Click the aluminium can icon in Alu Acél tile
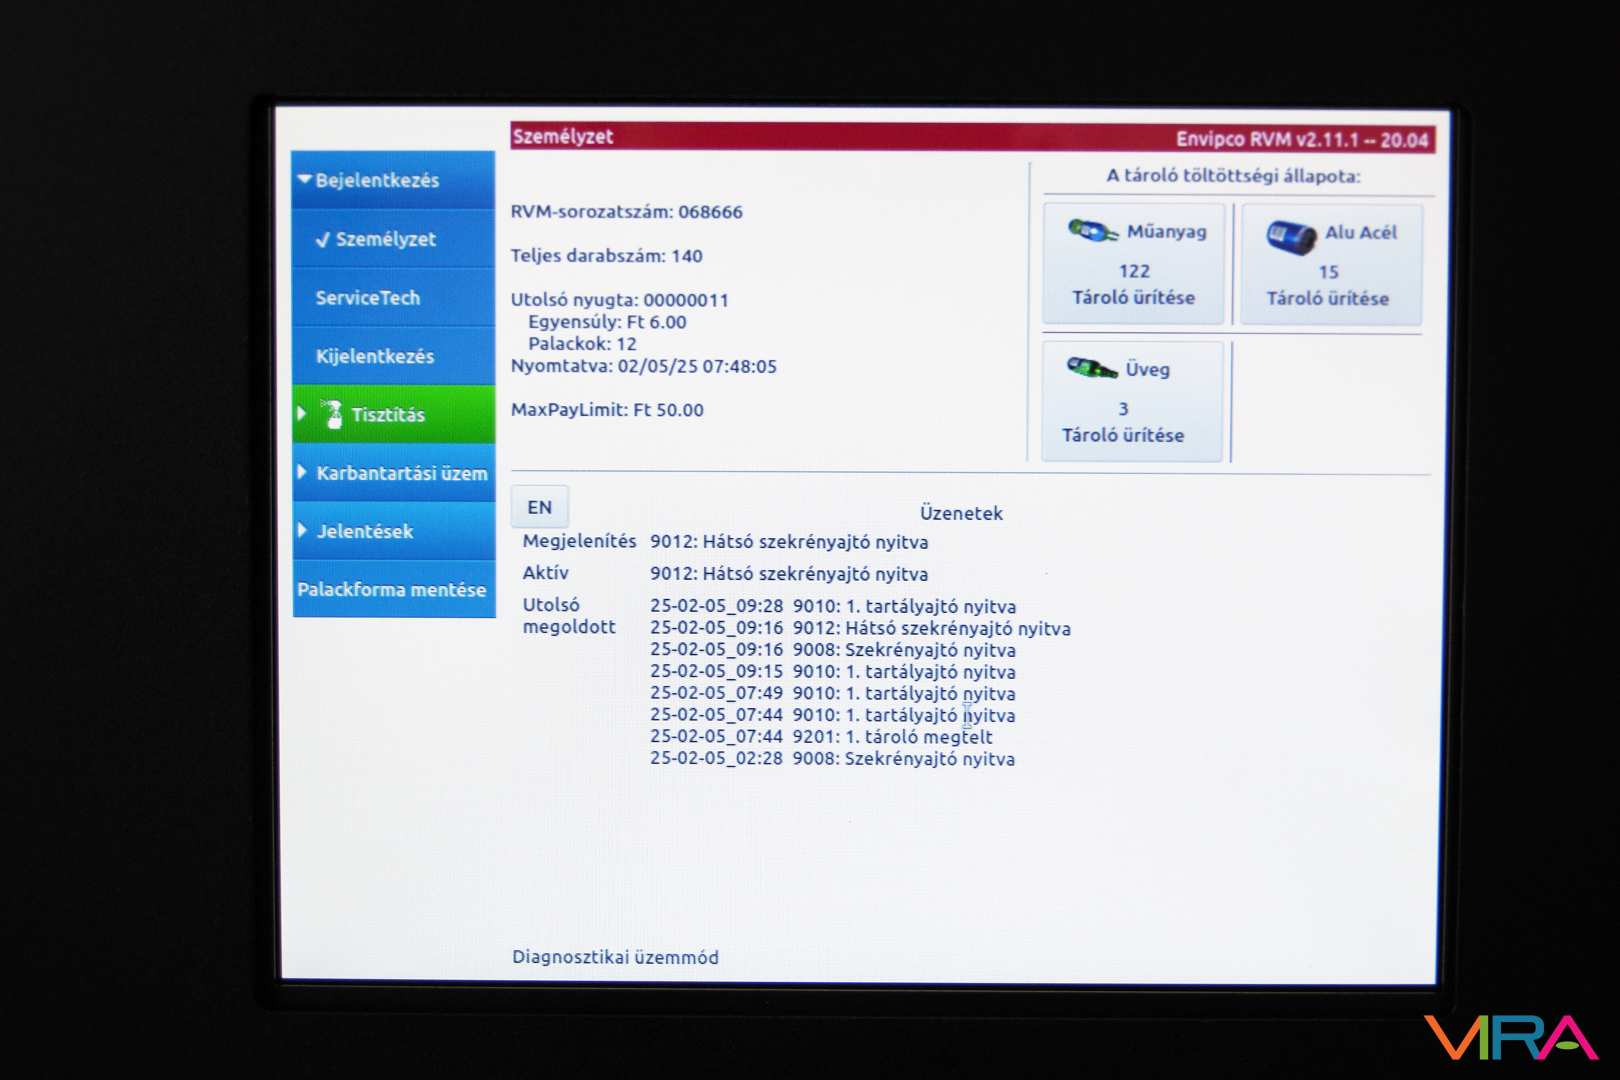This screenshot has height=1080, width=1620. [x=1290, y=237]
